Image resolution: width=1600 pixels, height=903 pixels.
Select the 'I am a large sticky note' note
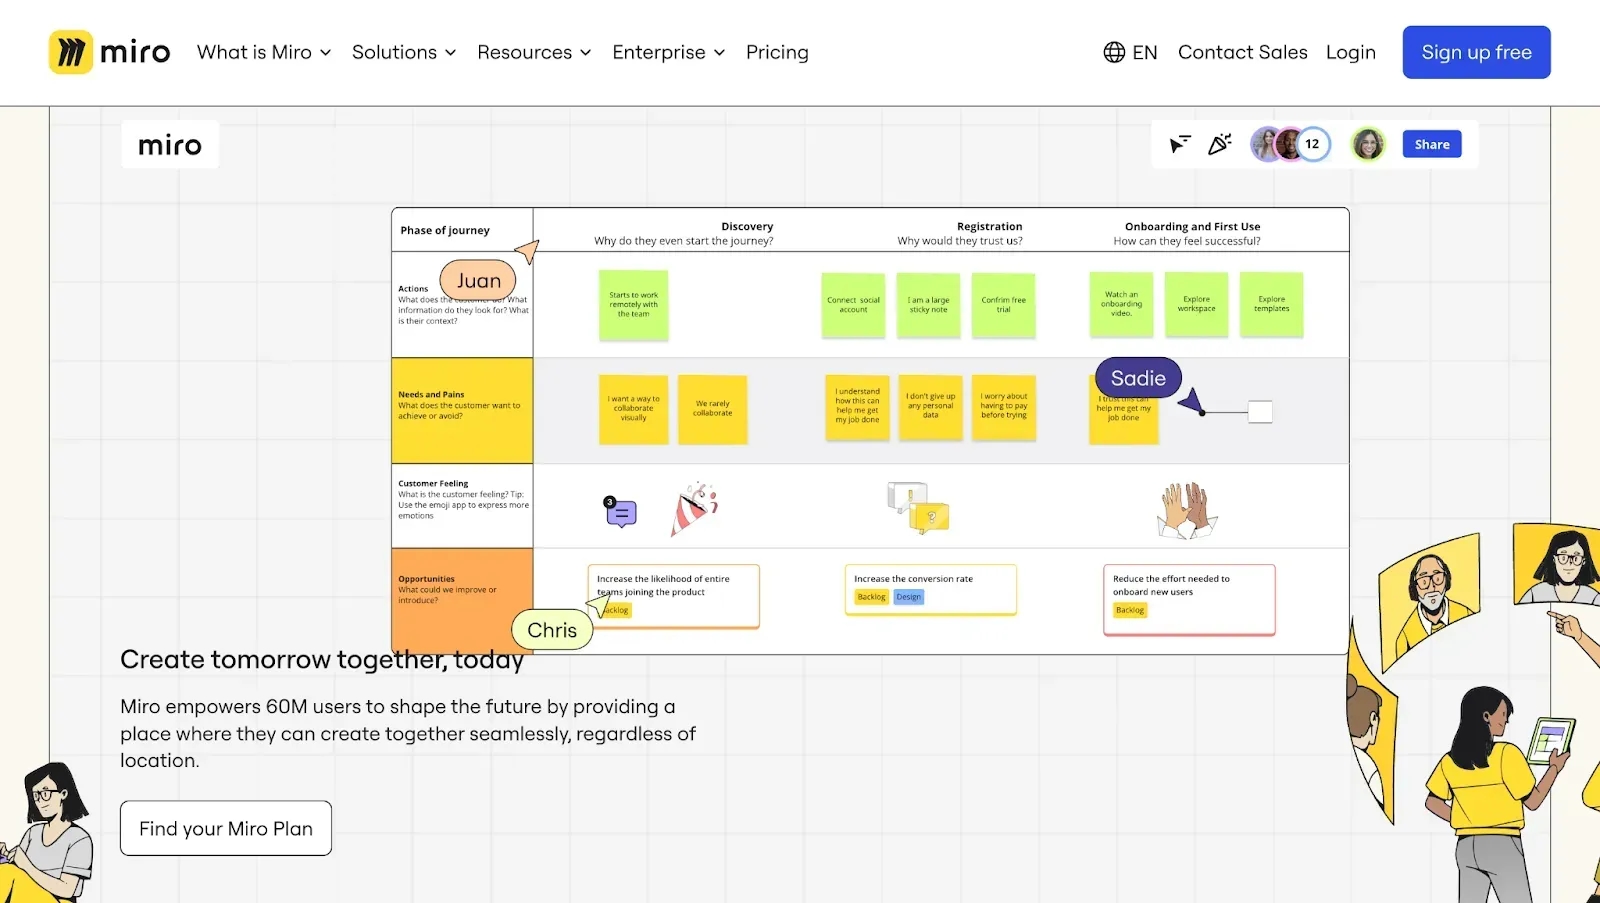pyautogui.click(x=928, y=305)
